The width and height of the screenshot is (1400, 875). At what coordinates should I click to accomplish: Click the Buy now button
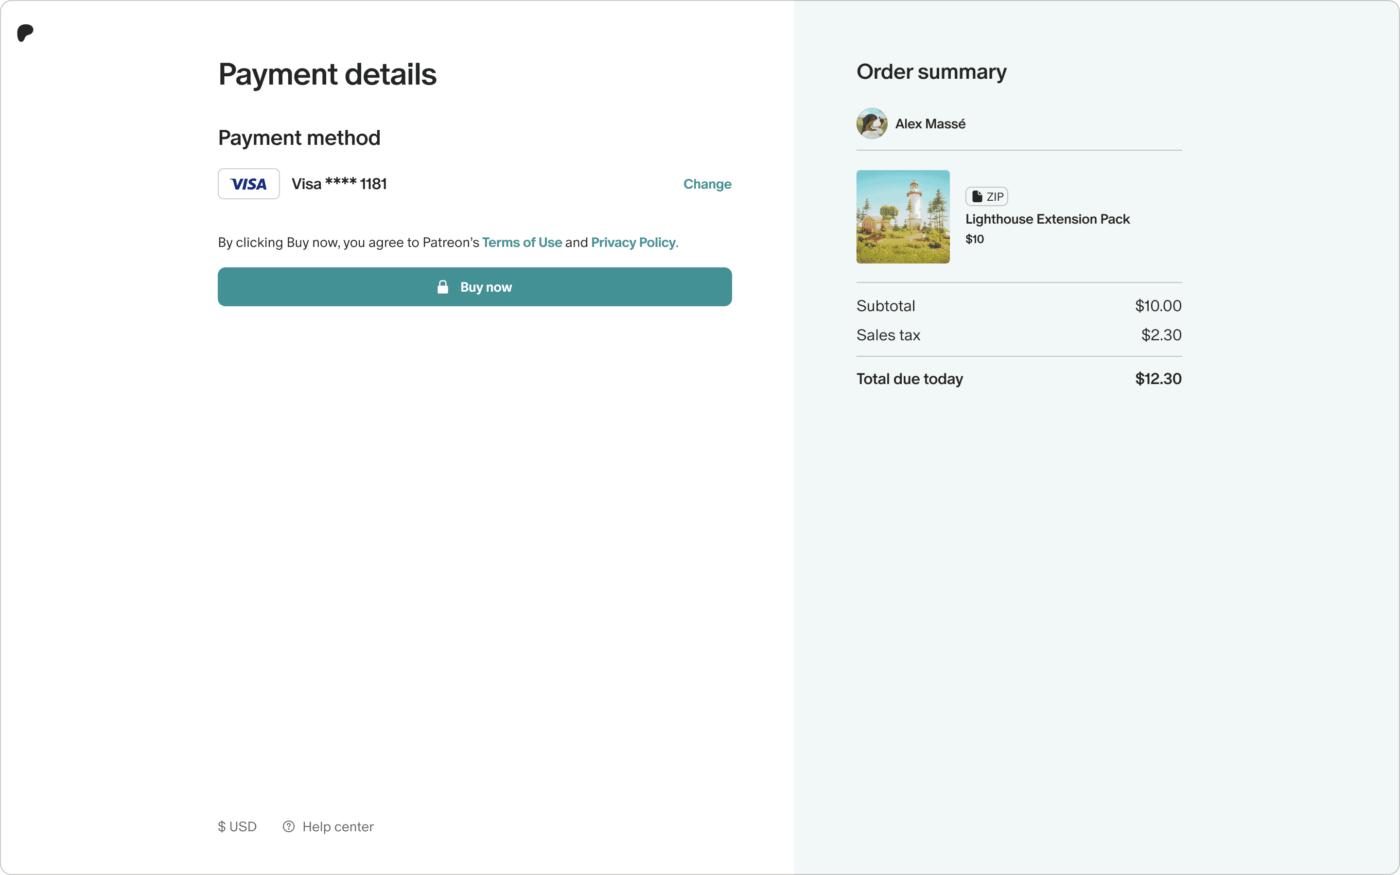tap(475, 287)
